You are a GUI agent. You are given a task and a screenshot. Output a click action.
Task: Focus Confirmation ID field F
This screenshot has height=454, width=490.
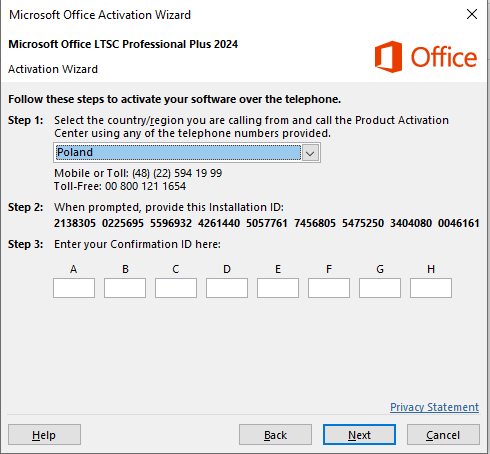tap(329, 288)
